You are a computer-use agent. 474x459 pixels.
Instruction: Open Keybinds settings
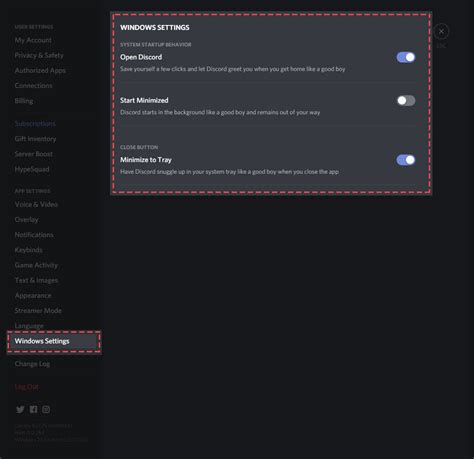[28, 250]
